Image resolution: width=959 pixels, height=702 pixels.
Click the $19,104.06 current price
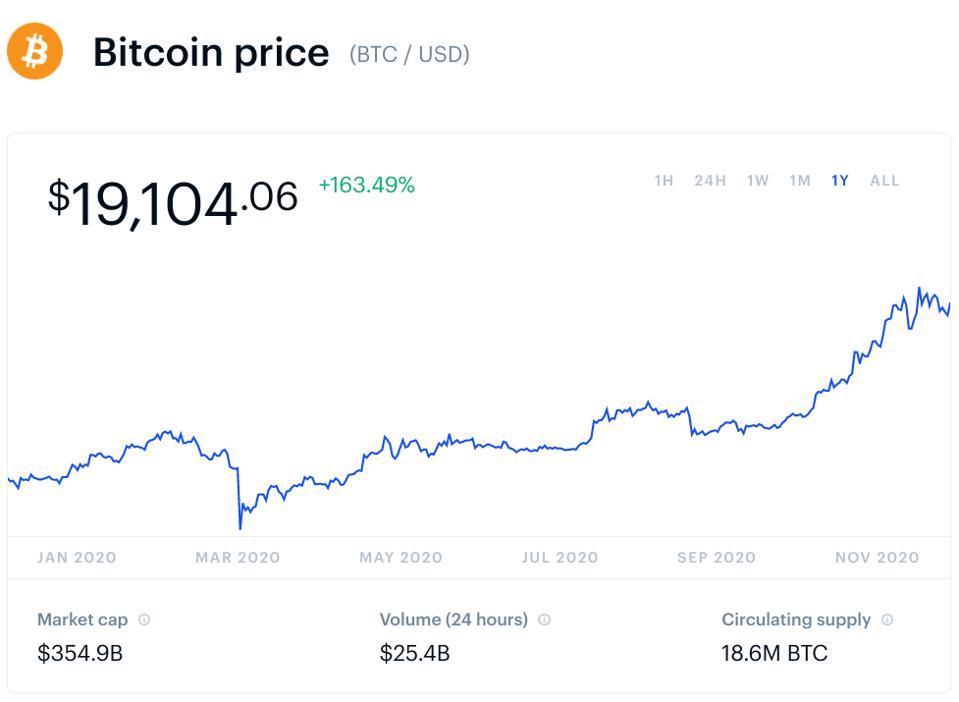point(173,201)
